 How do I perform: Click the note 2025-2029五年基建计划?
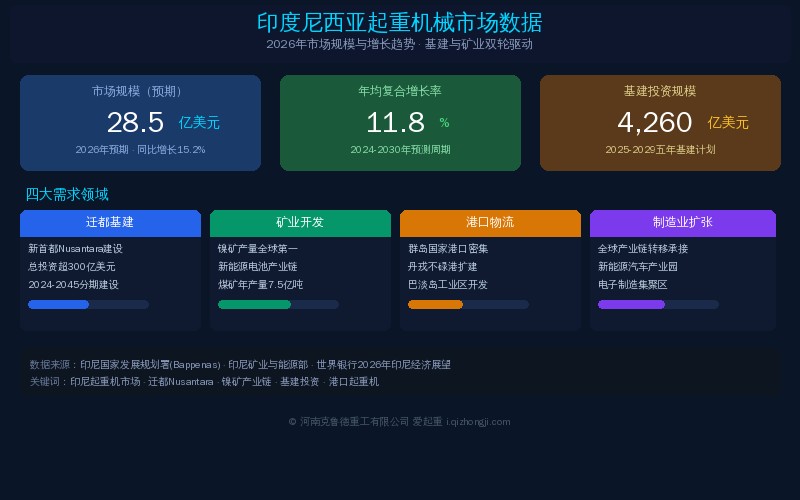click(660, 149)
